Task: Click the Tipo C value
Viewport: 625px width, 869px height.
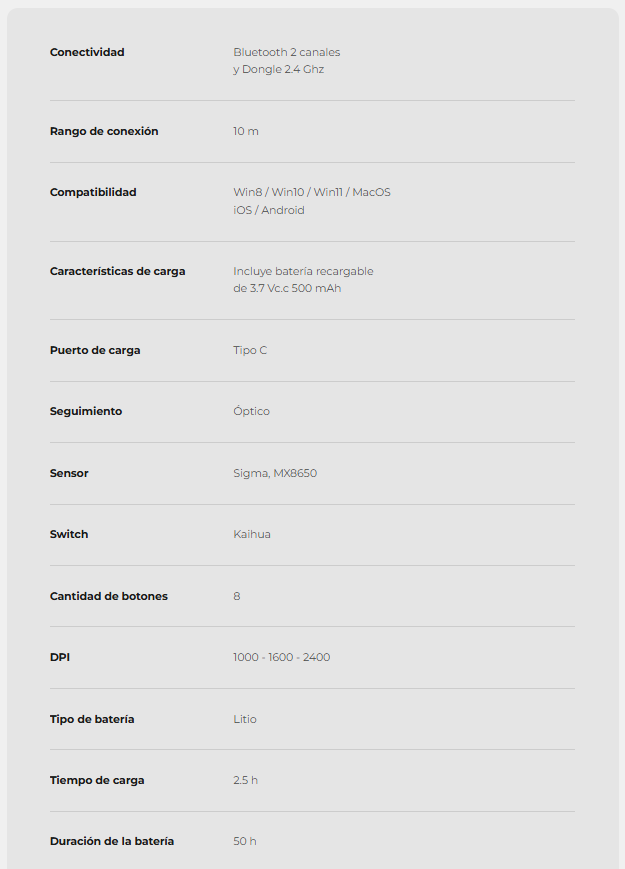Action: [250, 350]
